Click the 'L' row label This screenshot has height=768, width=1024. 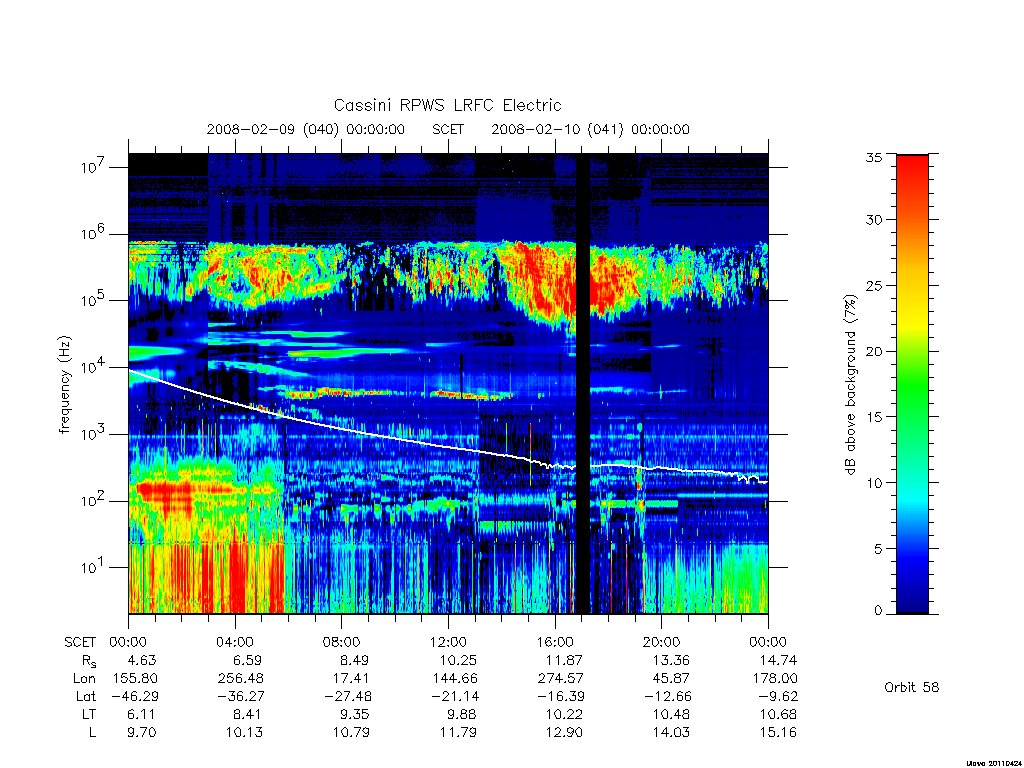point(92,732)
